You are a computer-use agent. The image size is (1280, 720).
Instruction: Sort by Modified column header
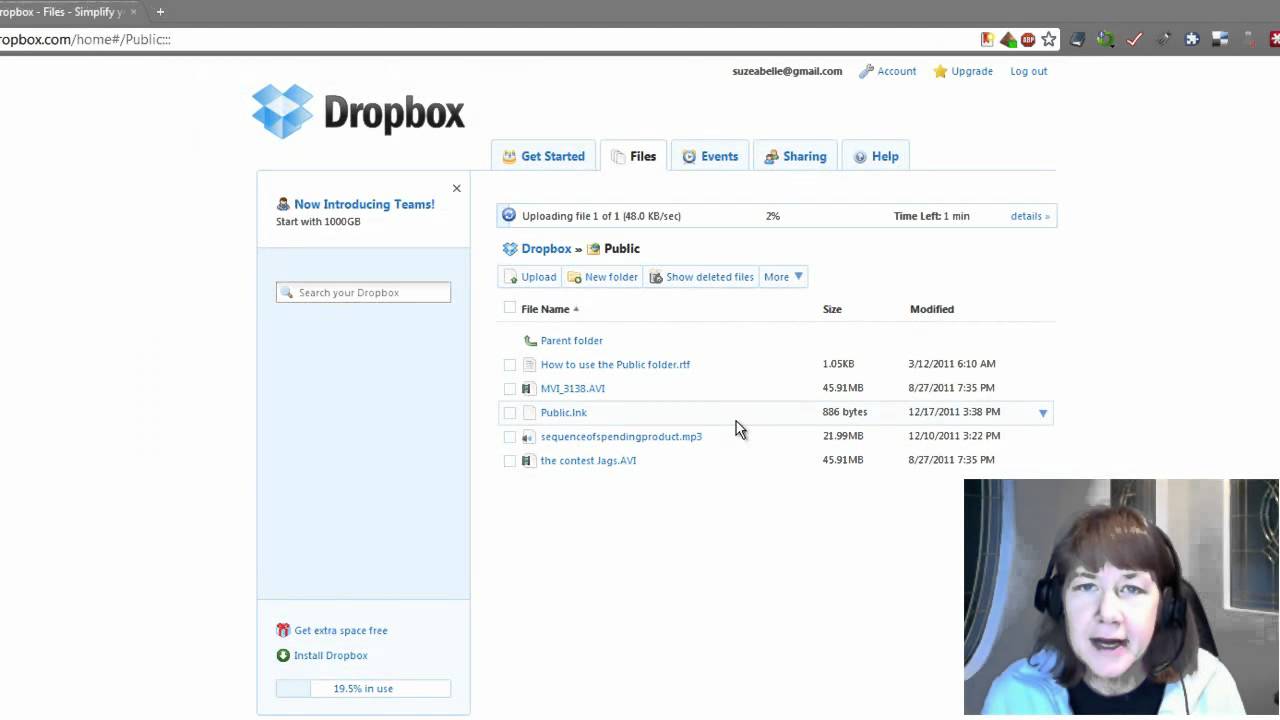tap(932, 309)
